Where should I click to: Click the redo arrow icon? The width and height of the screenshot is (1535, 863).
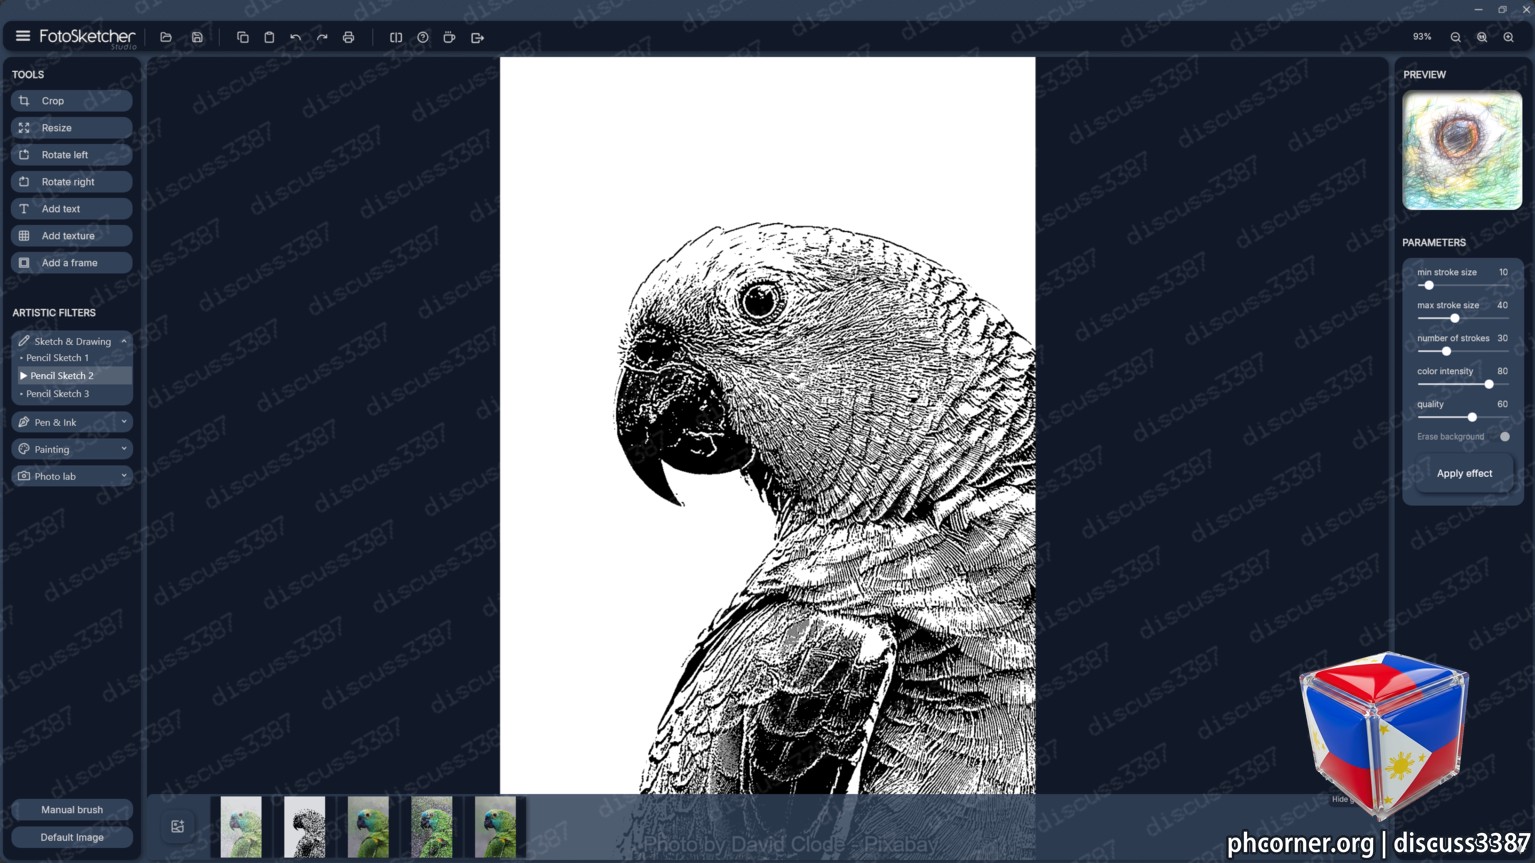(322, 38)
